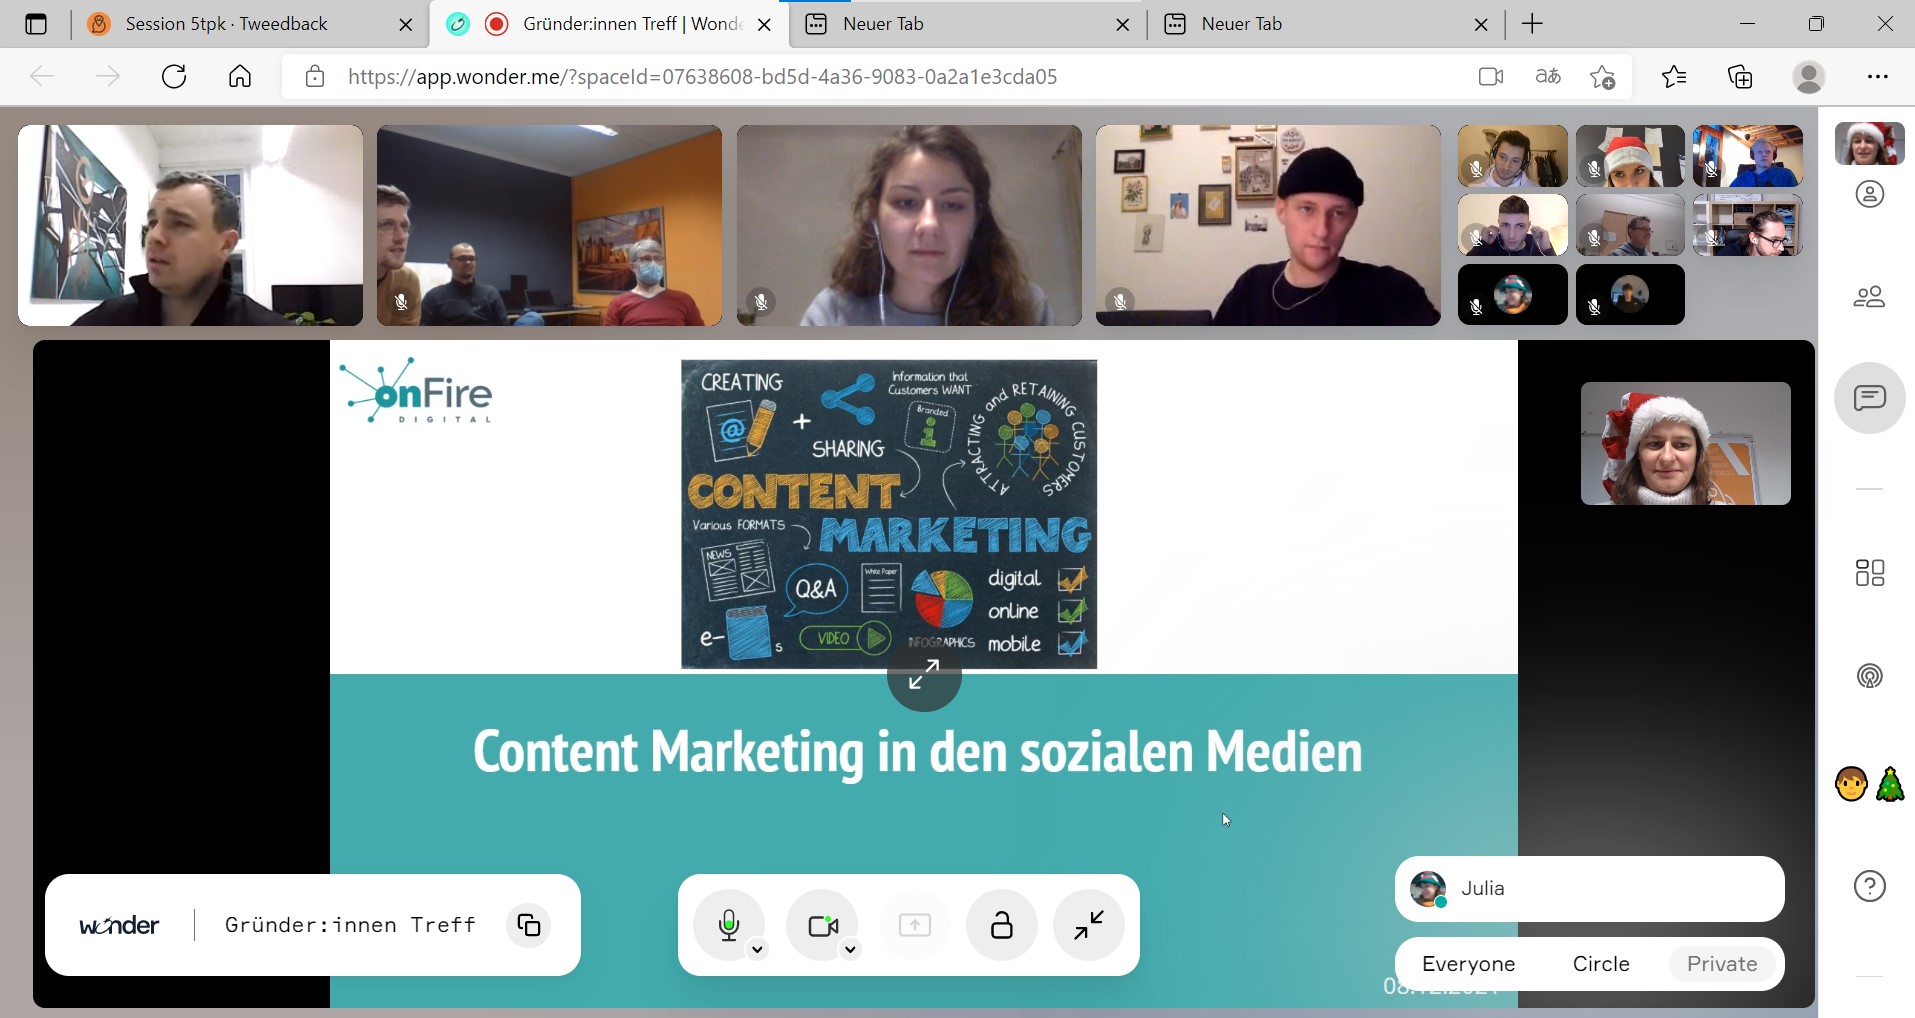Click the broadcast icon in the sidebar

[x=1870, y=676]
